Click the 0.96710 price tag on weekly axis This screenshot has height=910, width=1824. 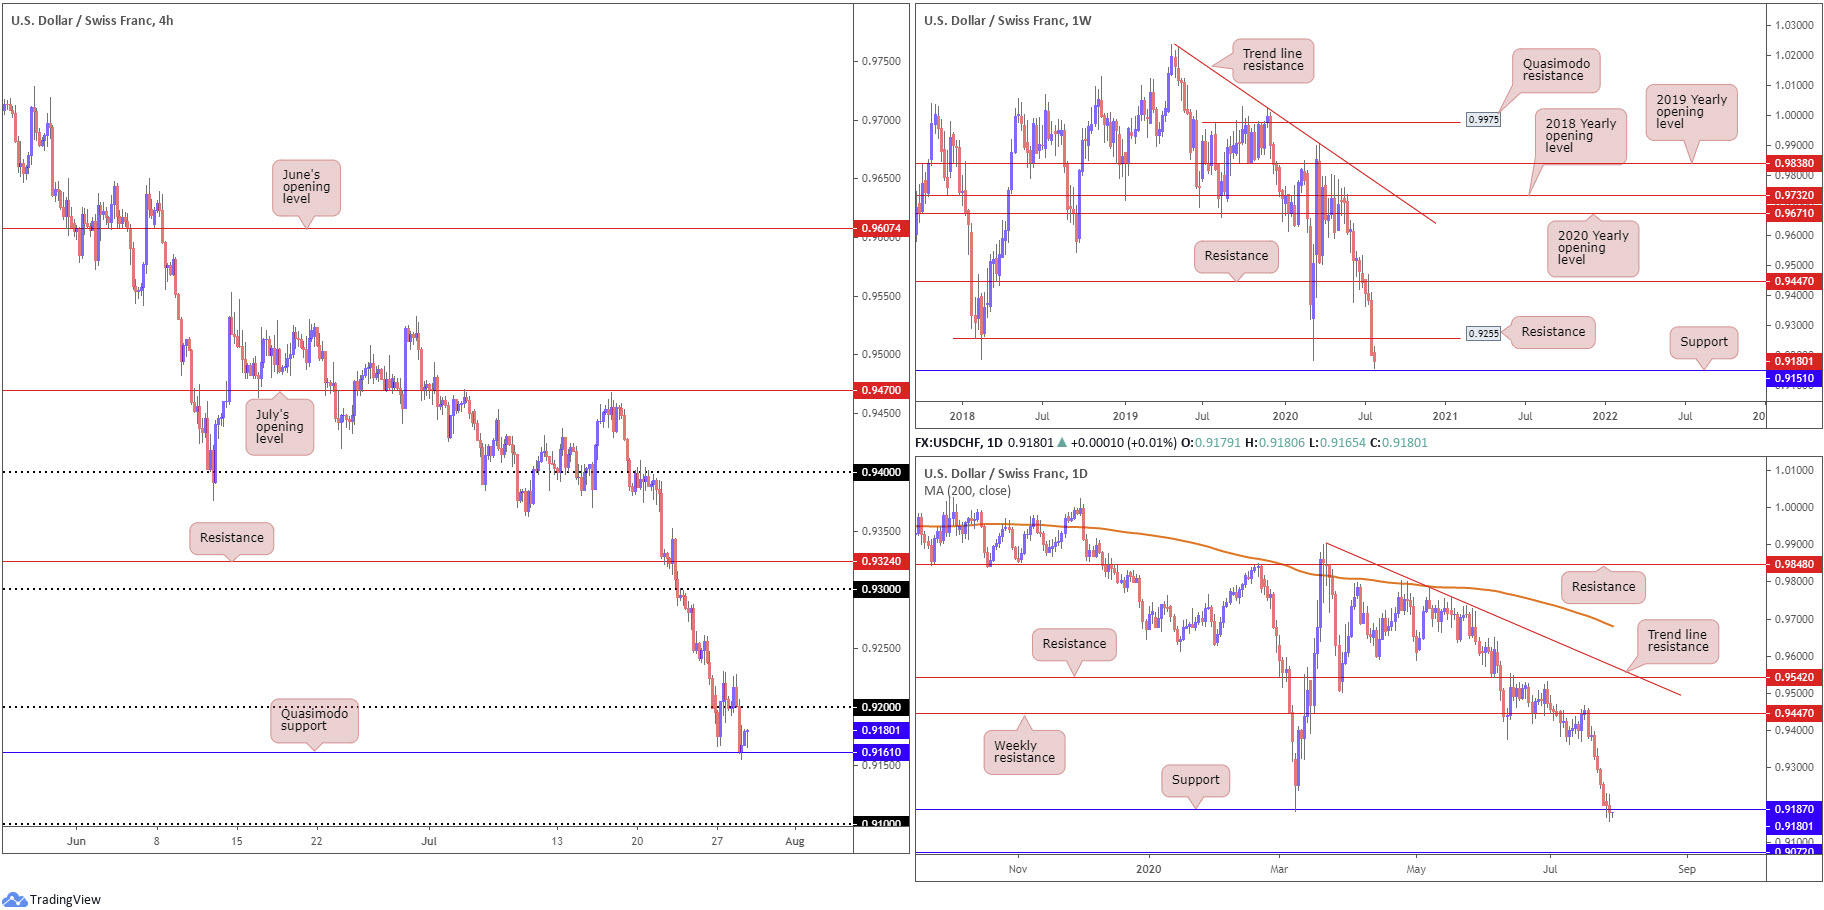[x=1794, y=213]
